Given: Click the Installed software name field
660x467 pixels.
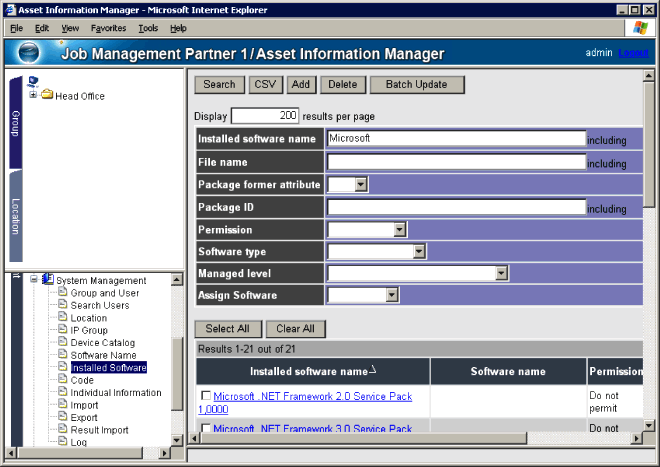Looking at the screenshot, I should [456, 139].
